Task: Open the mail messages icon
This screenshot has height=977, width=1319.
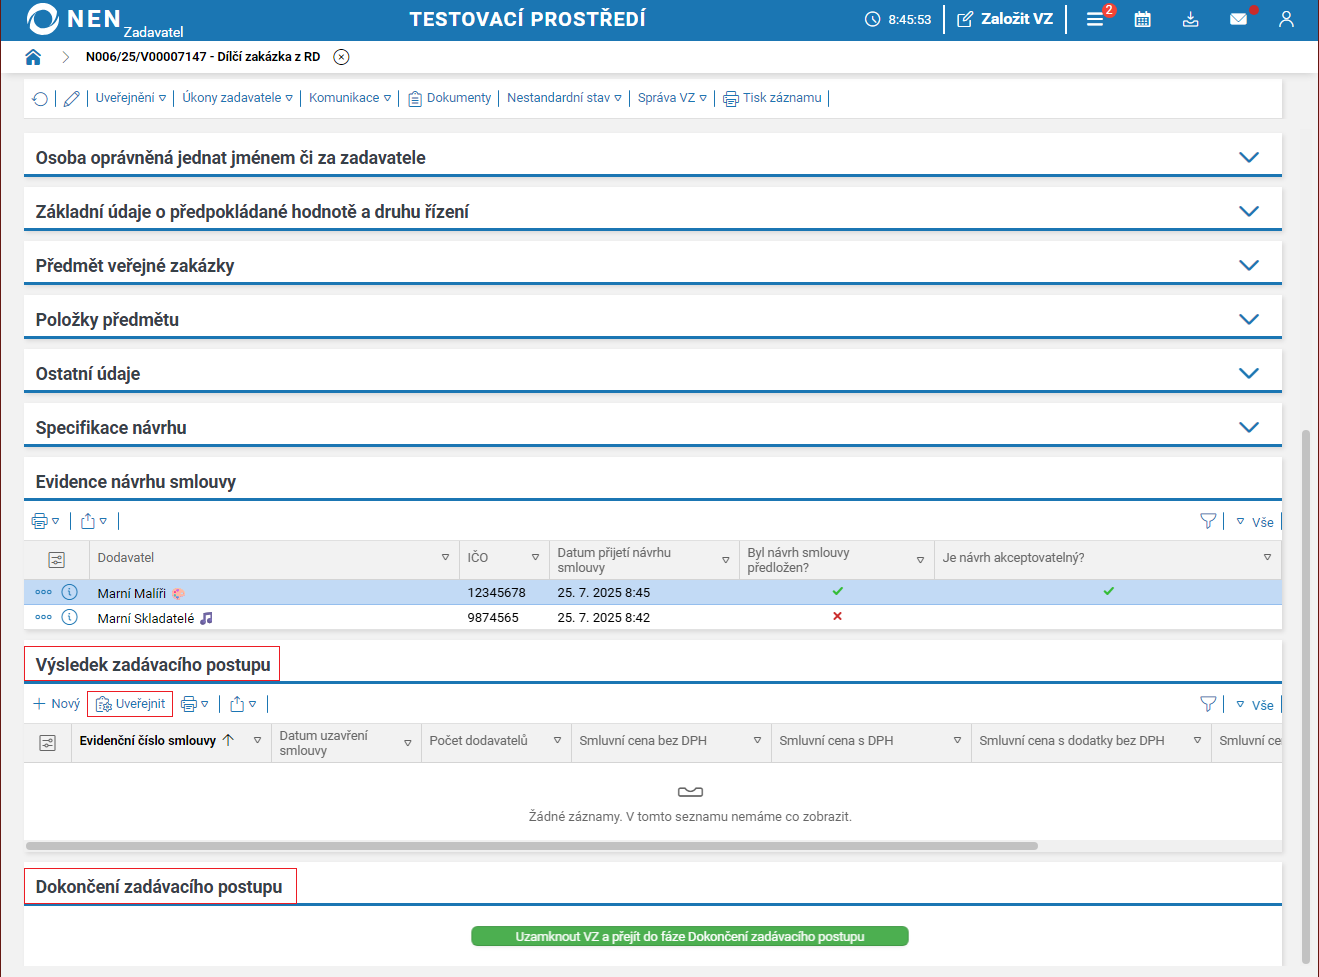Action: 1238,19
